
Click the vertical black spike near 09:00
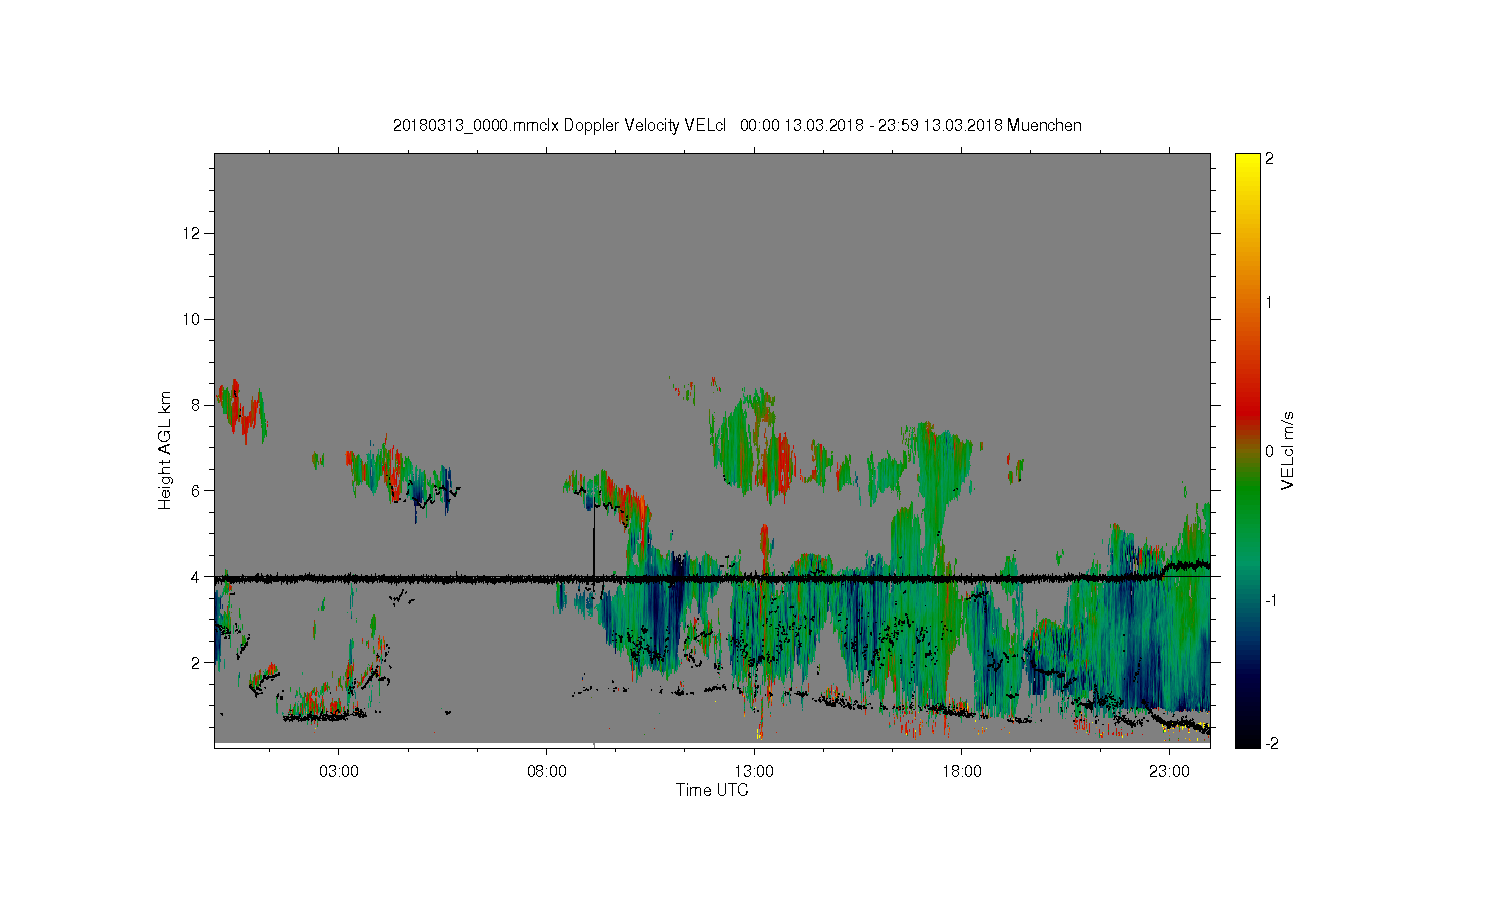coord(594,540)
